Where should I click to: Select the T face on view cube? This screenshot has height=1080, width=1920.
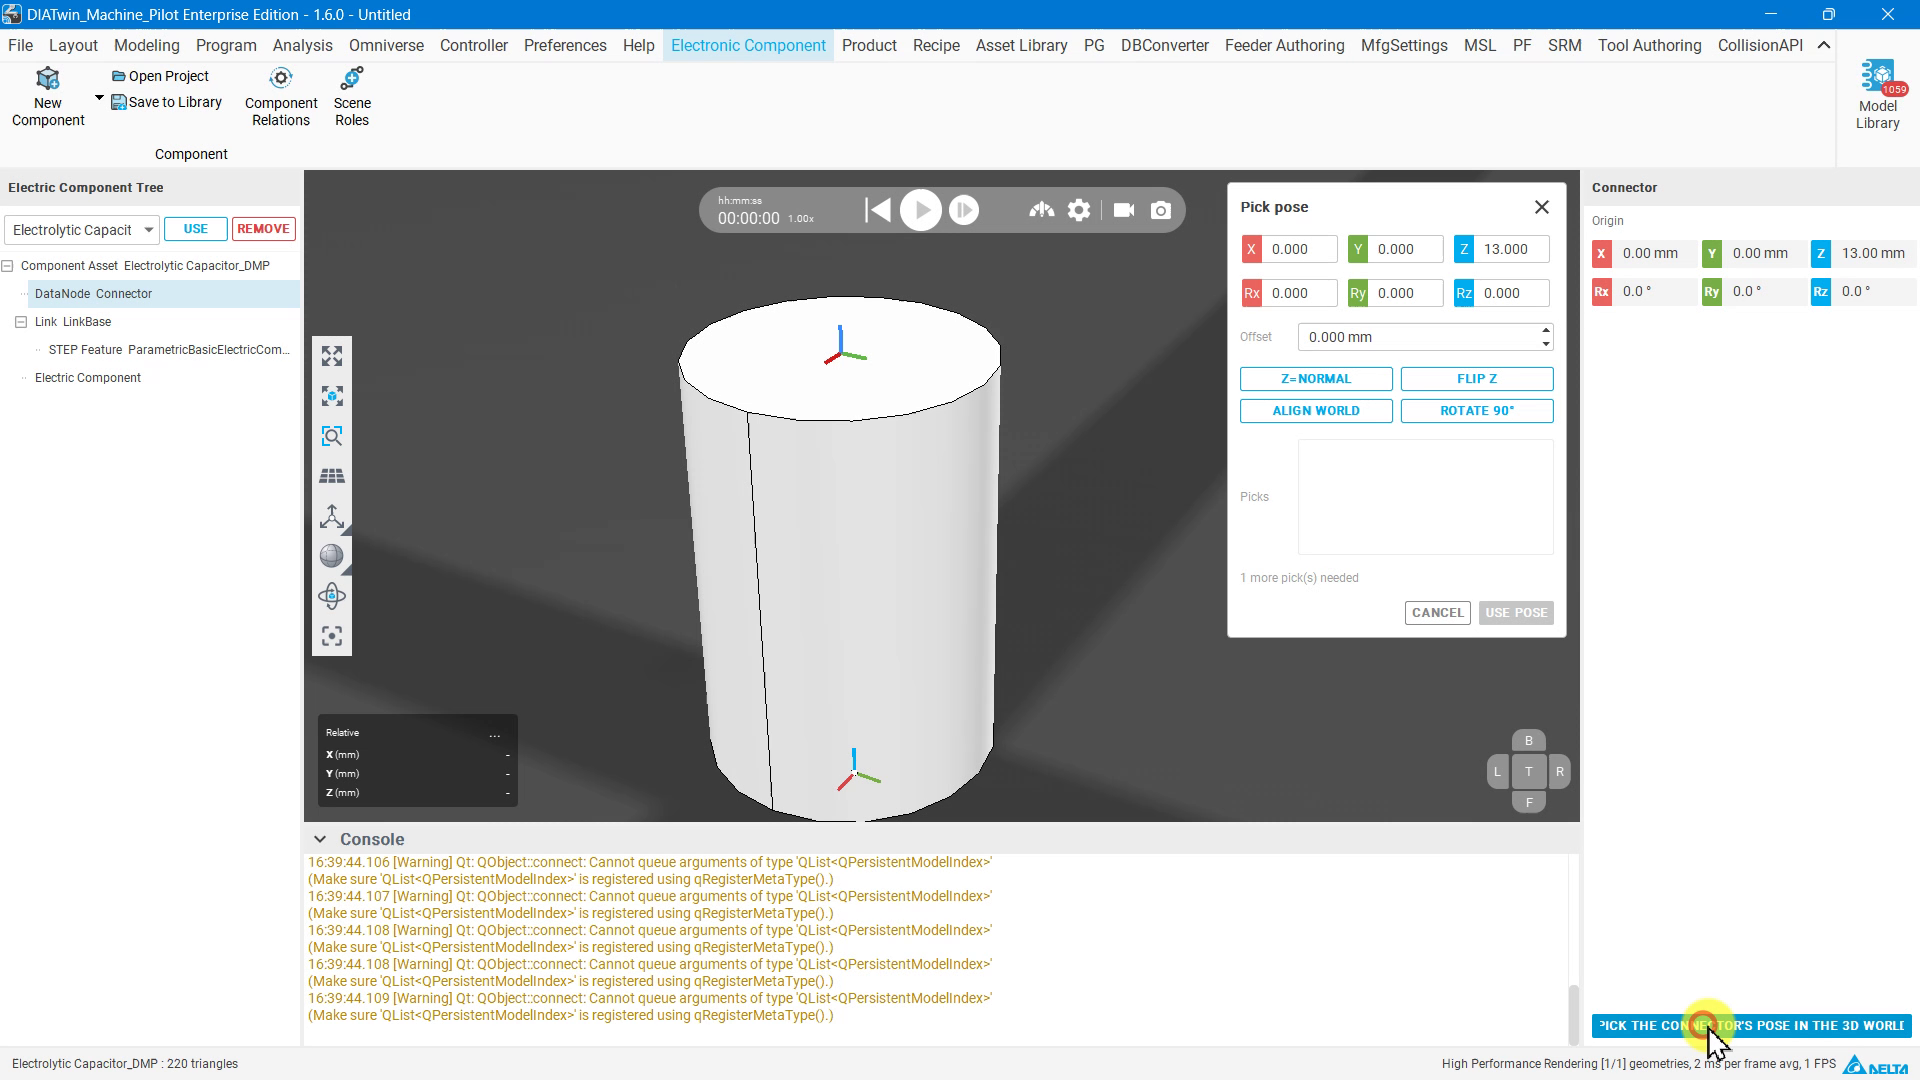pos(1529,772)
